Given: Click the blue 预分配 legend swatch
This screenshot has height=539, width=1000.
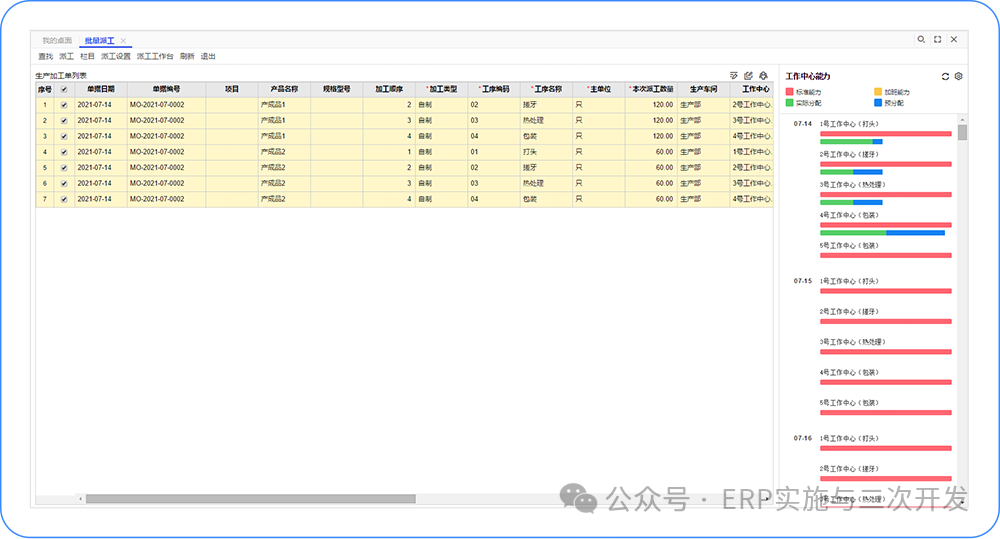Looking at the screenshot, I should tap(878, 102).
